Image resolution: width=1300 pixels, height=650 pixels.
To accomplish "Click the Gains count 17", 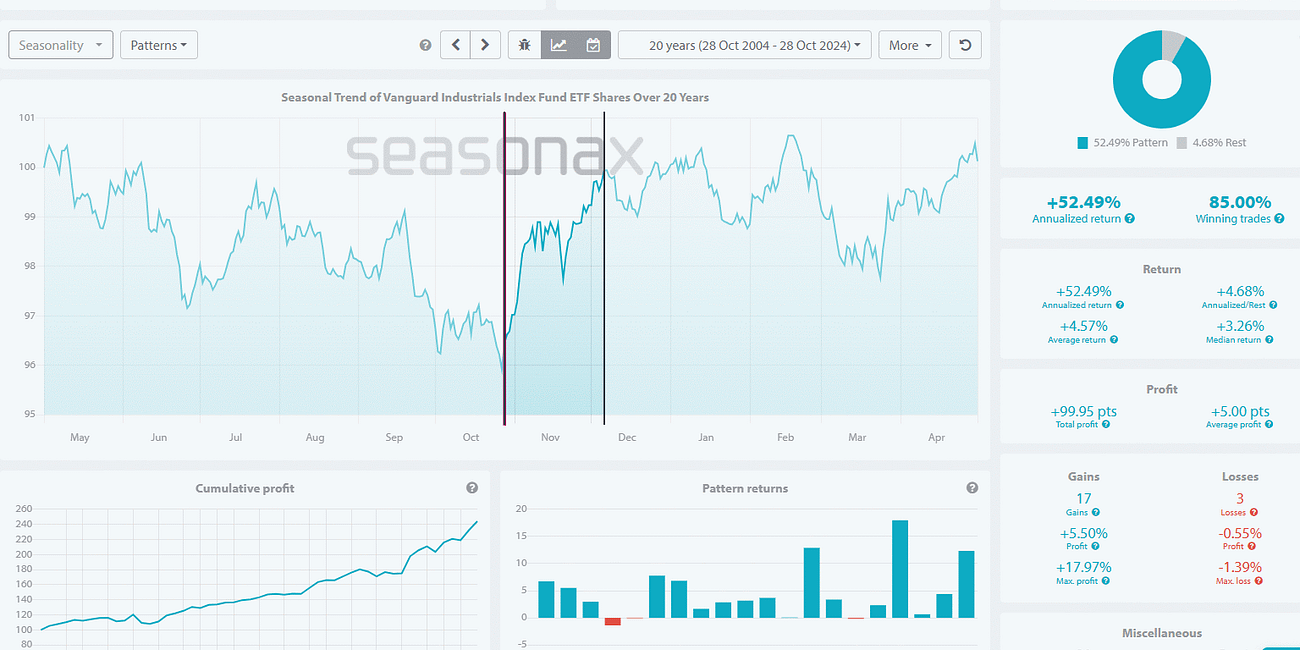I will click(1083, 498).
